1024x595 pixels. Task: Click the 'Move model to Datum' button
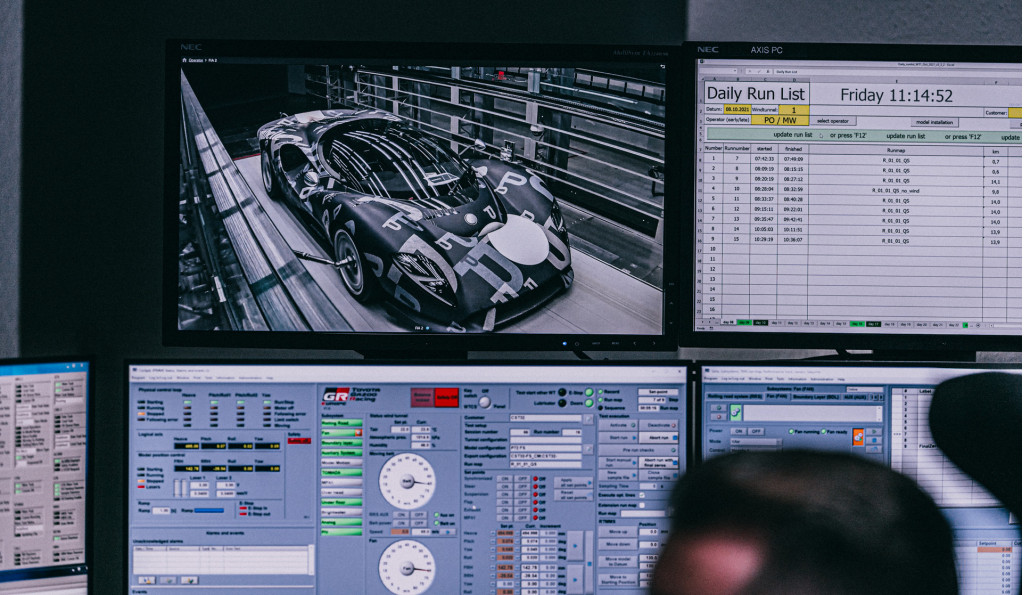point(618,562)
